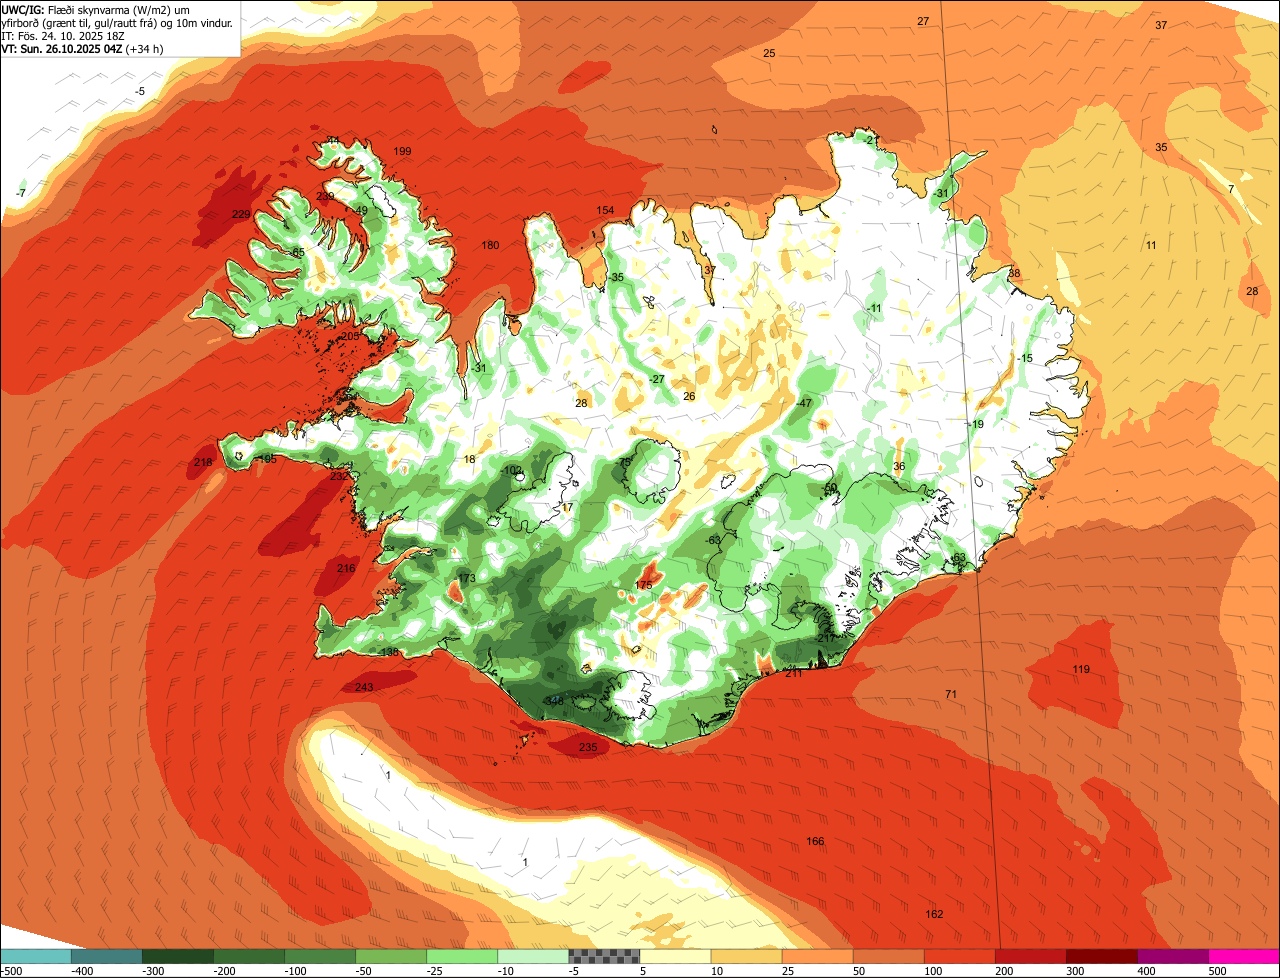Click the negative value '-348'
1280x978 pixels.
(x=553, y=701)
